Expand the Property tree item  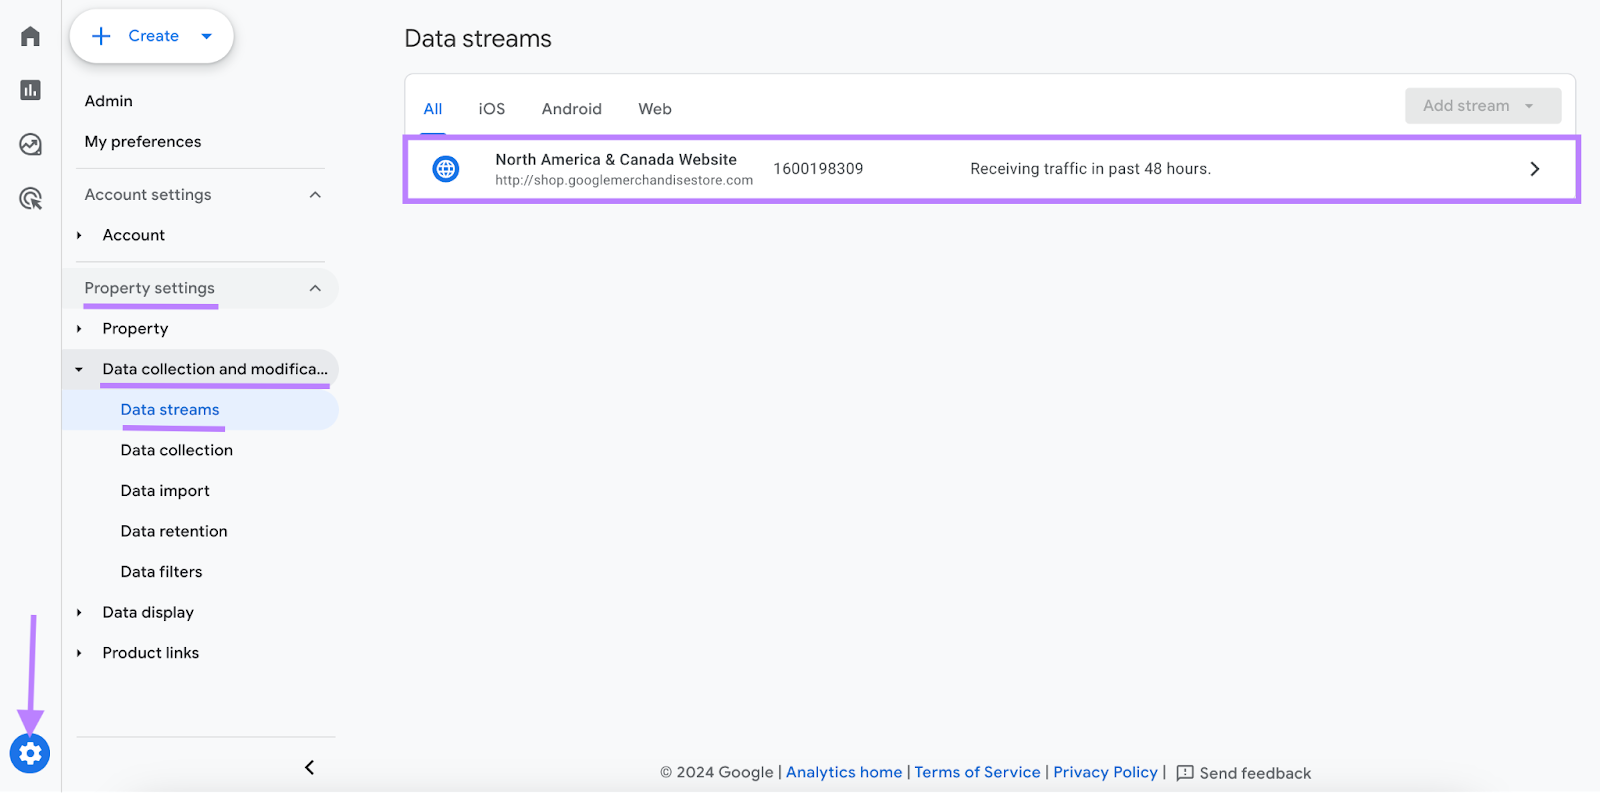coord(79,329)
